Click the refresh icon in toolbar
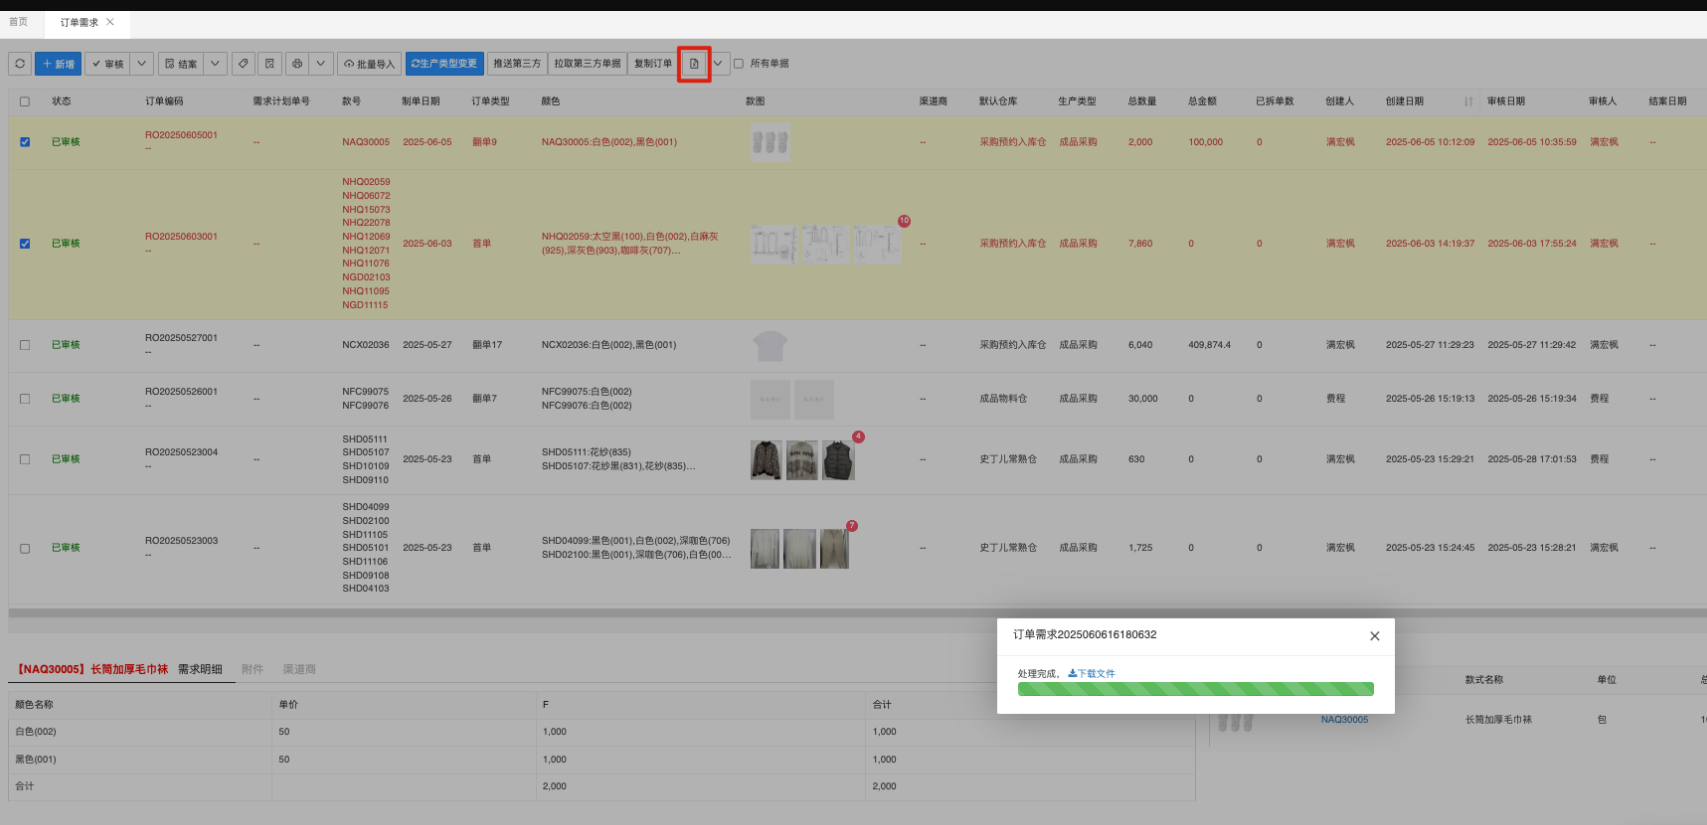This screenshot has height=825, width=1707. click(x=19, y=64)
